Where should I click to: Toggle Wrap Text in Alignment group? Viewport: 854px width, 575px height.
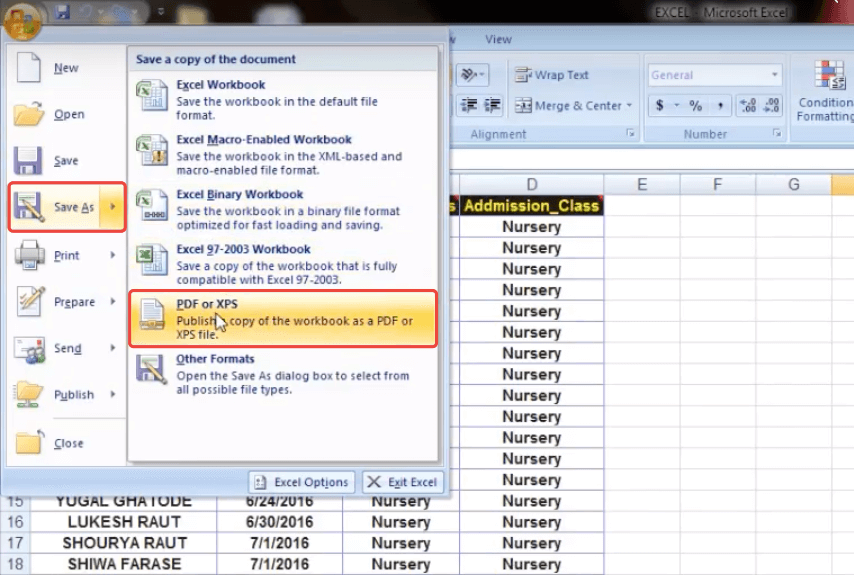pos(551,75)
